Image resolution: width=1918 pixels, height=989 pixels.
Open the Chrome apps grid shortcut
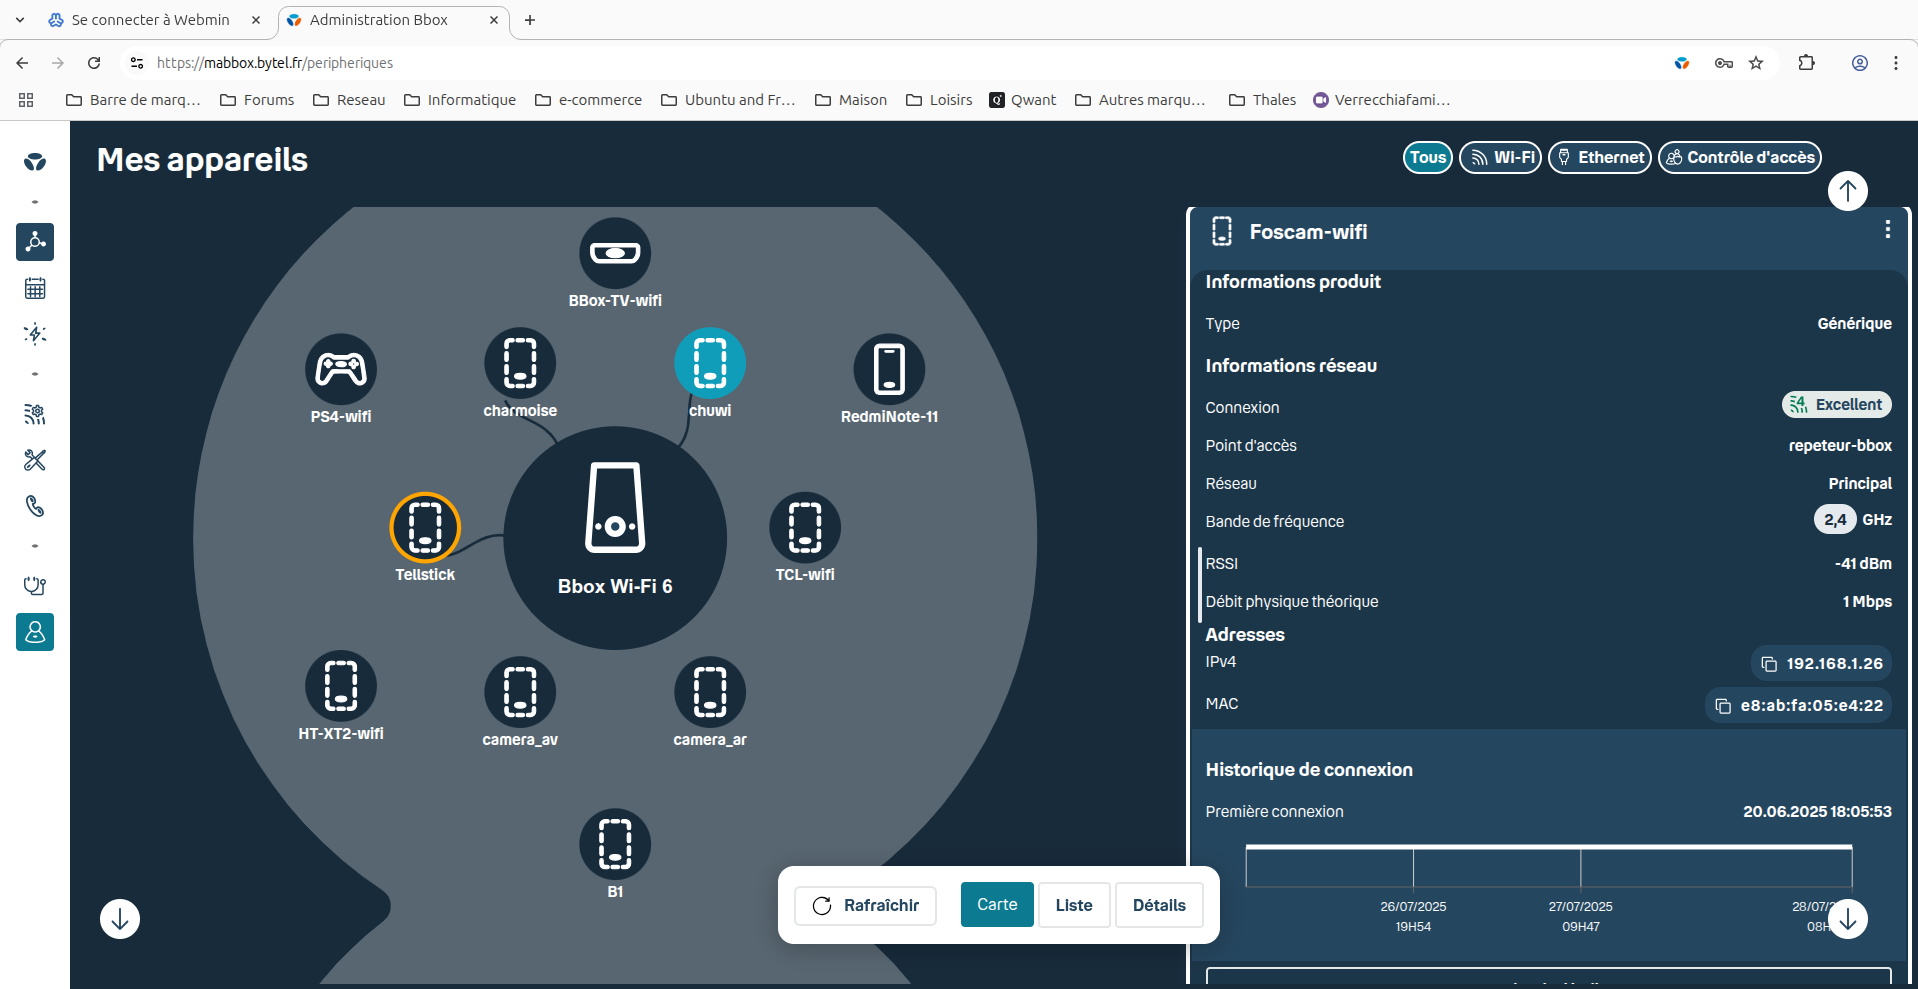(x=26, y=100)
